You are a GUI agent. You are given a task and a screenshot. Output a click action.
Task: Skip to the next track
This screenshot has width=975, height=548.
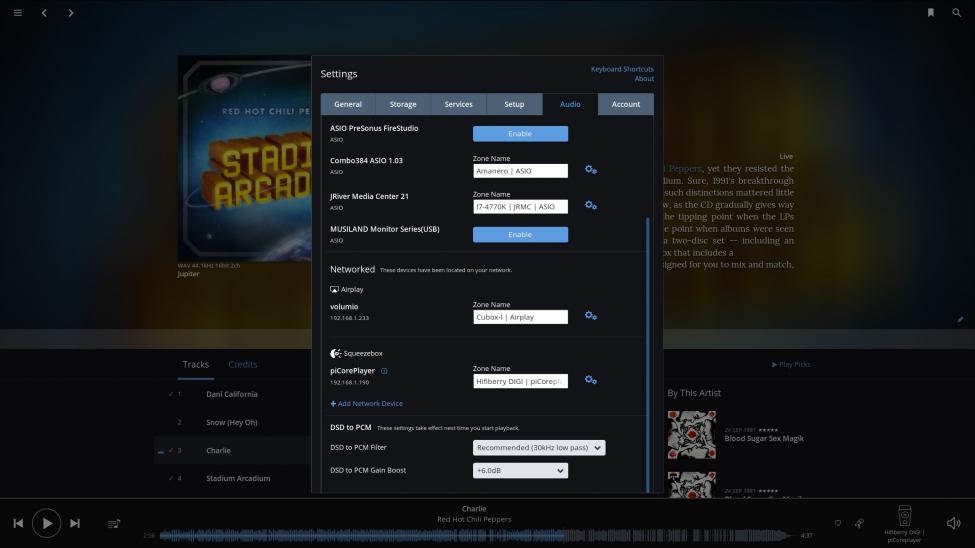click(75, 523)
